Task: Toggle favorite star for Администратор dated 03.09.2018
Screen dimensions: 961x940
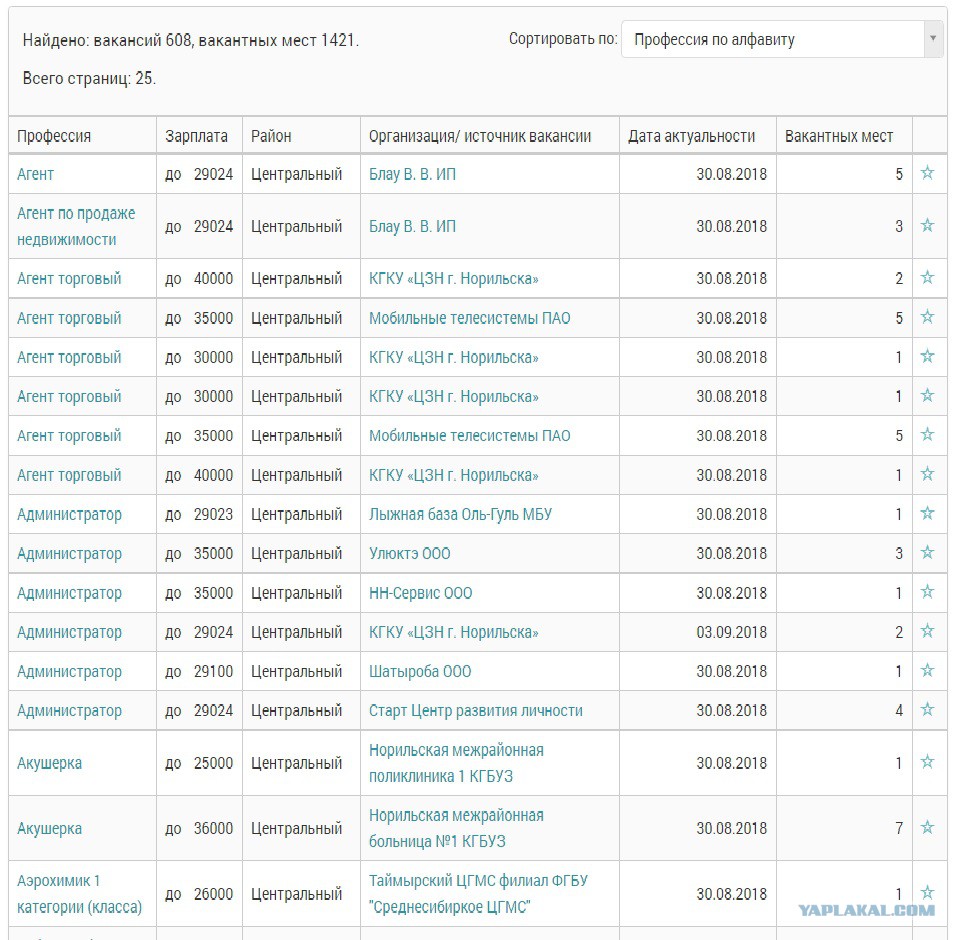Action: pyautogui.click(x=927, y=631)
